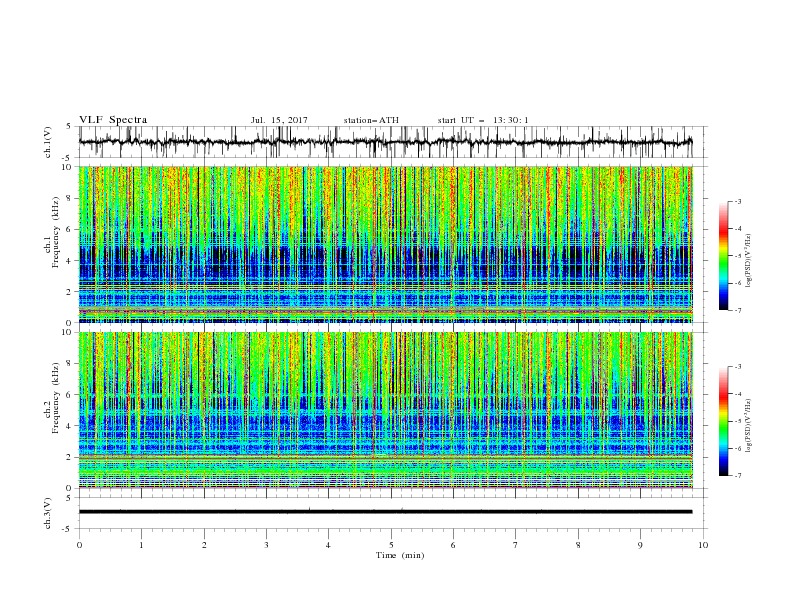Click the lower colorbar "-5" value
The width and height of the screenshot is (792, 612).
pos(738,421)
